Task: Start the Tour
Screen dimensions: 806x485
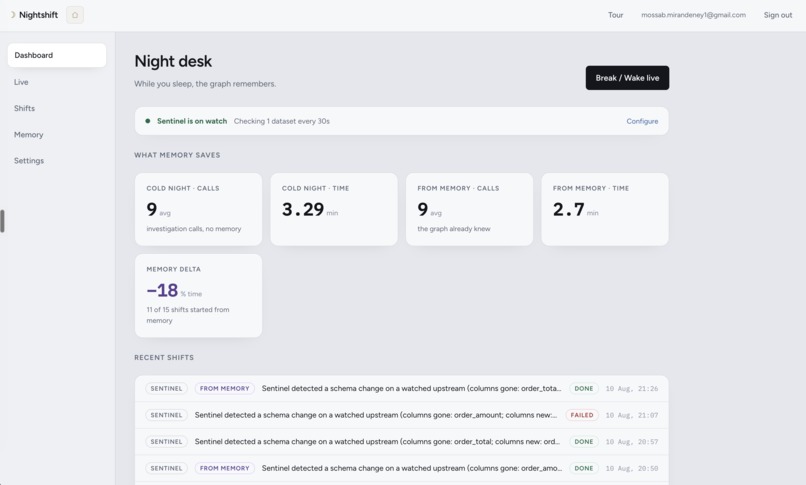Action: tap(615, 15)
